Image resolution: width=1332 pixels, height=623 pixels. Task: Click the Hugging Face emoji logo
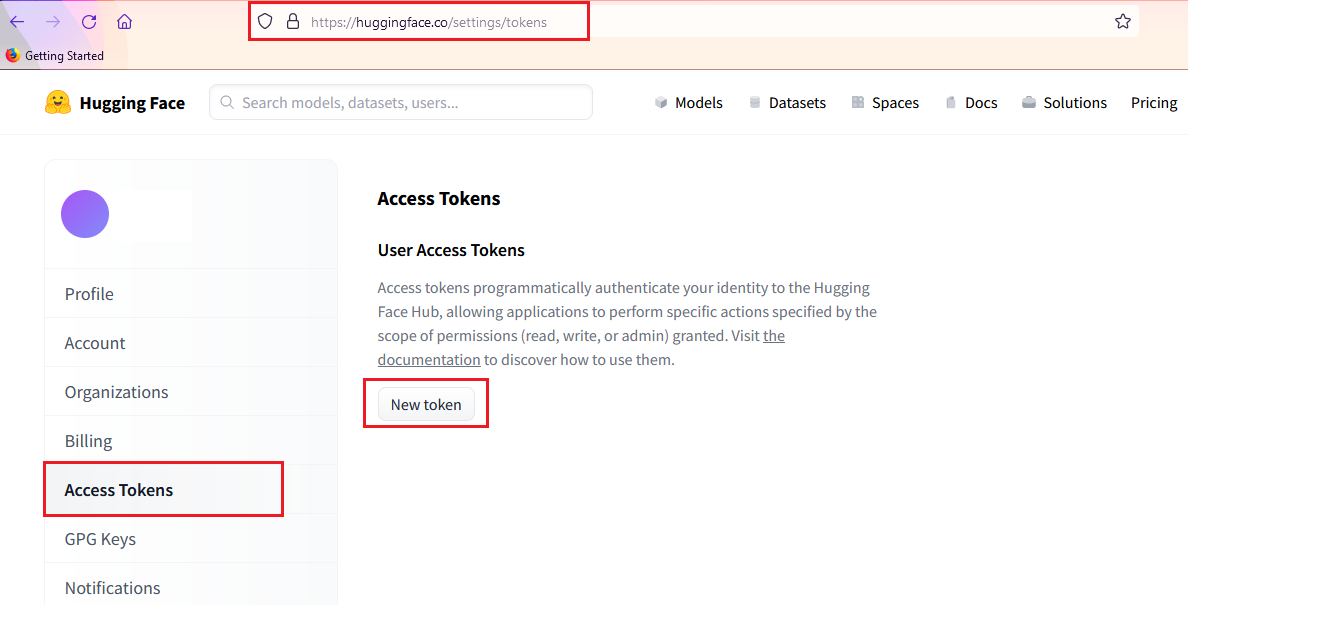(58, 102)
